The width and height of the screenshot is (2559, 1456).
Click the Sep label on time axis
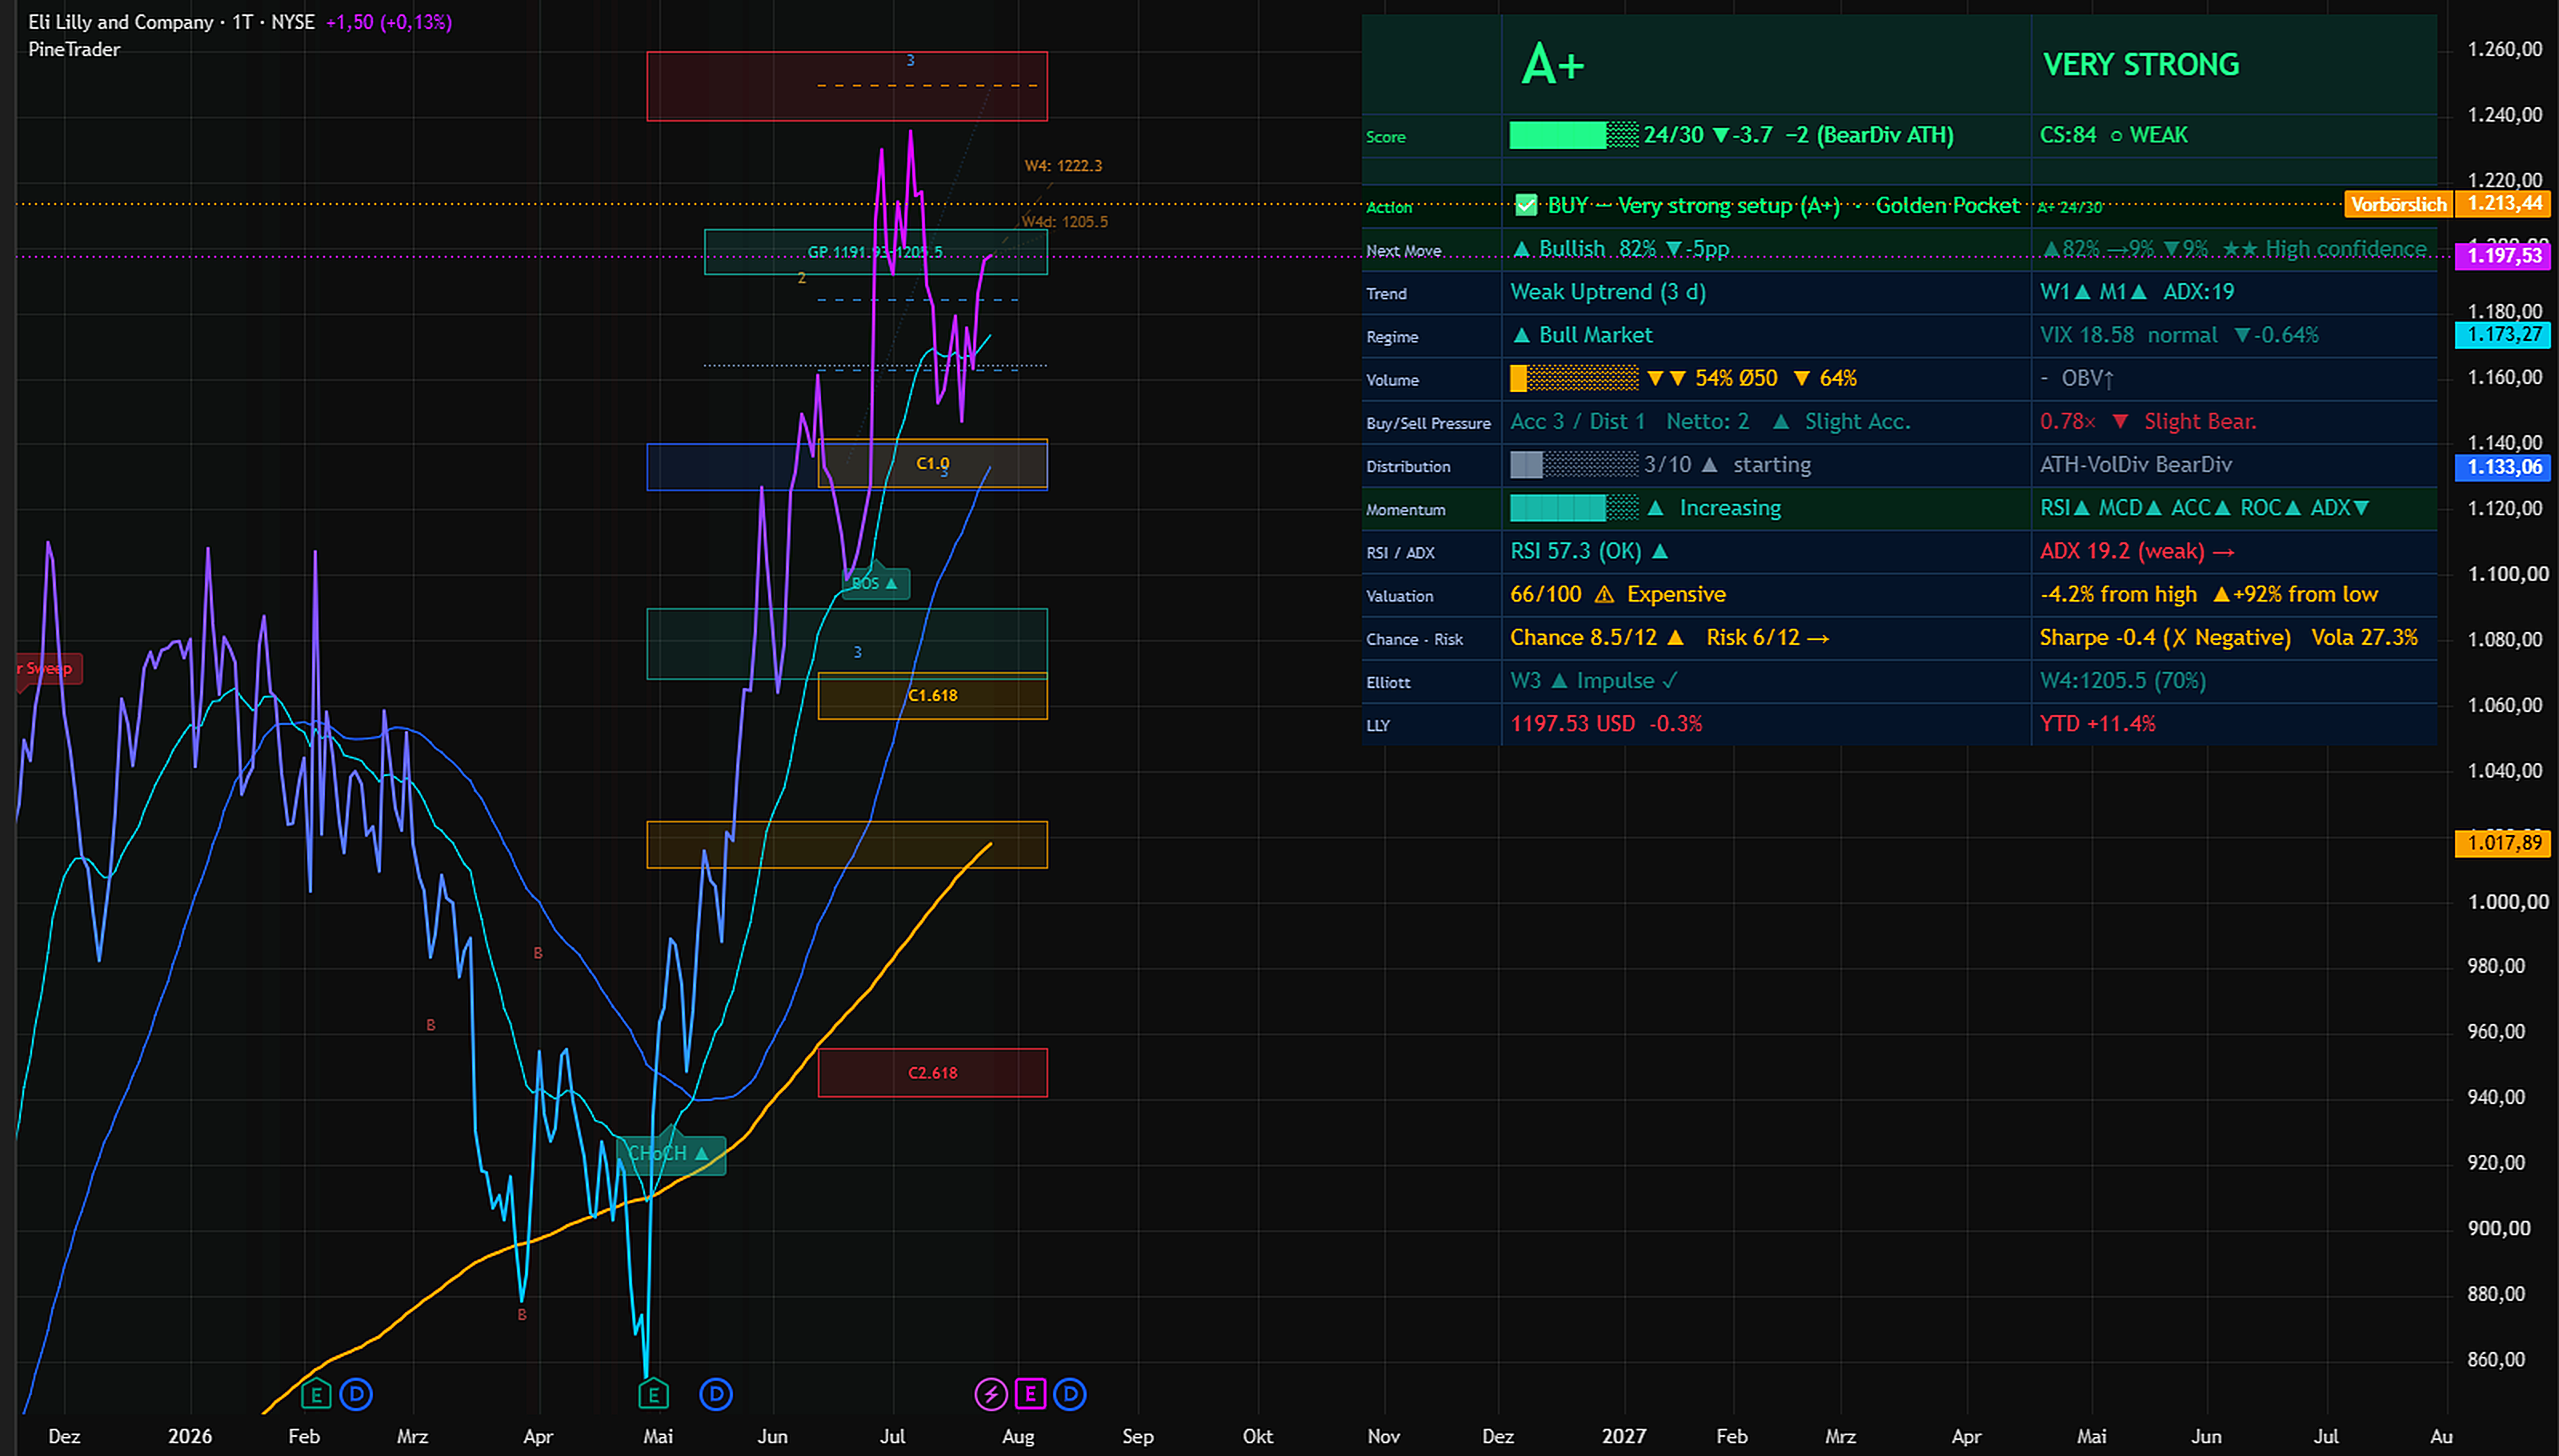point(1137,1436)
